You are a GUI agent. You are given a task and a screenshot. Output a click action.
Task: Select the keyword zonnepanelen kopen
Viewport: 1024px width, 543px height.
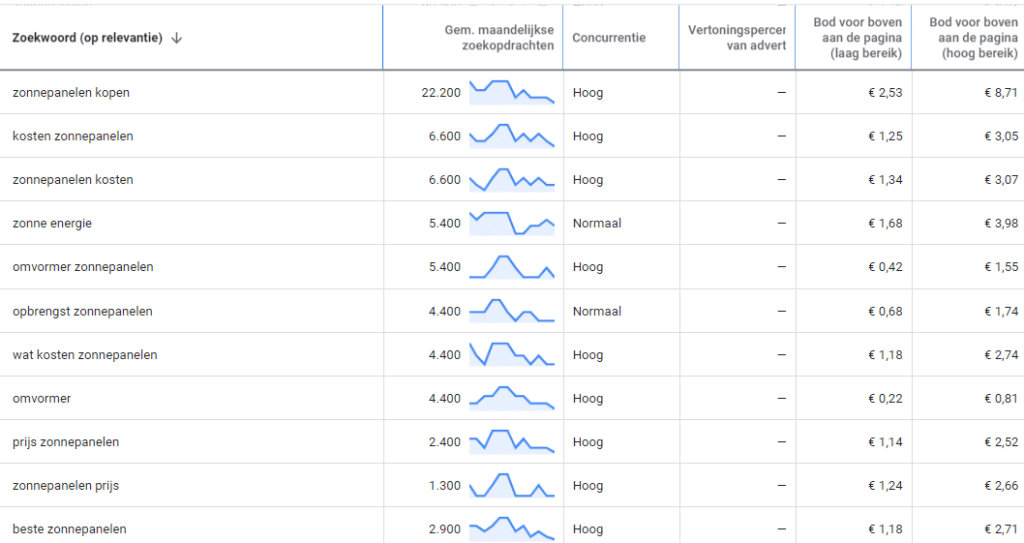point(71,92)
